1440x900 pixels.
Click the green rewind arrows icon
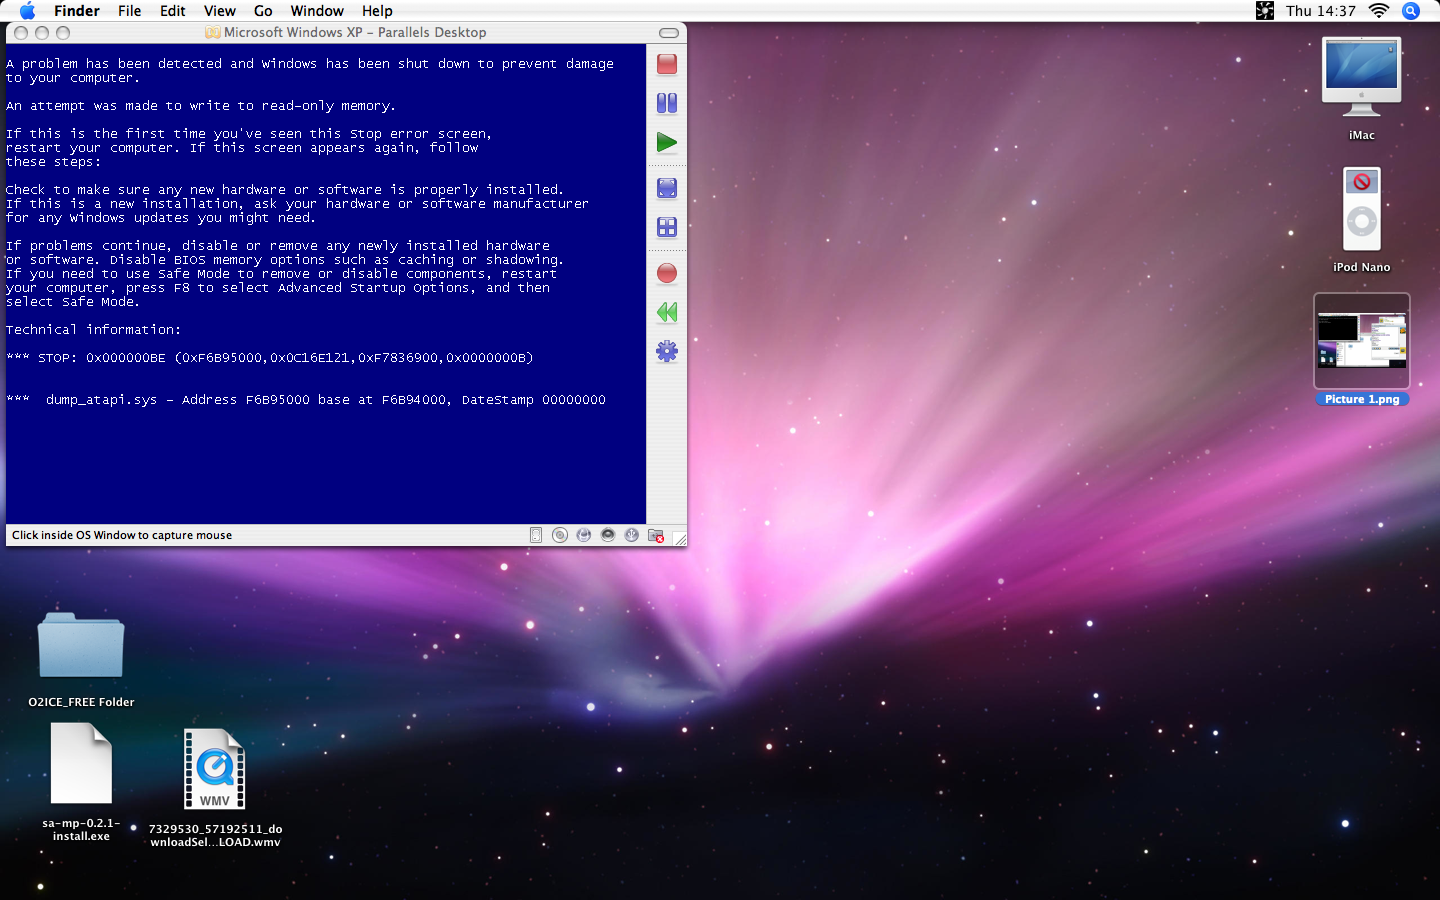pyautogui.click(x=667, y=312)
